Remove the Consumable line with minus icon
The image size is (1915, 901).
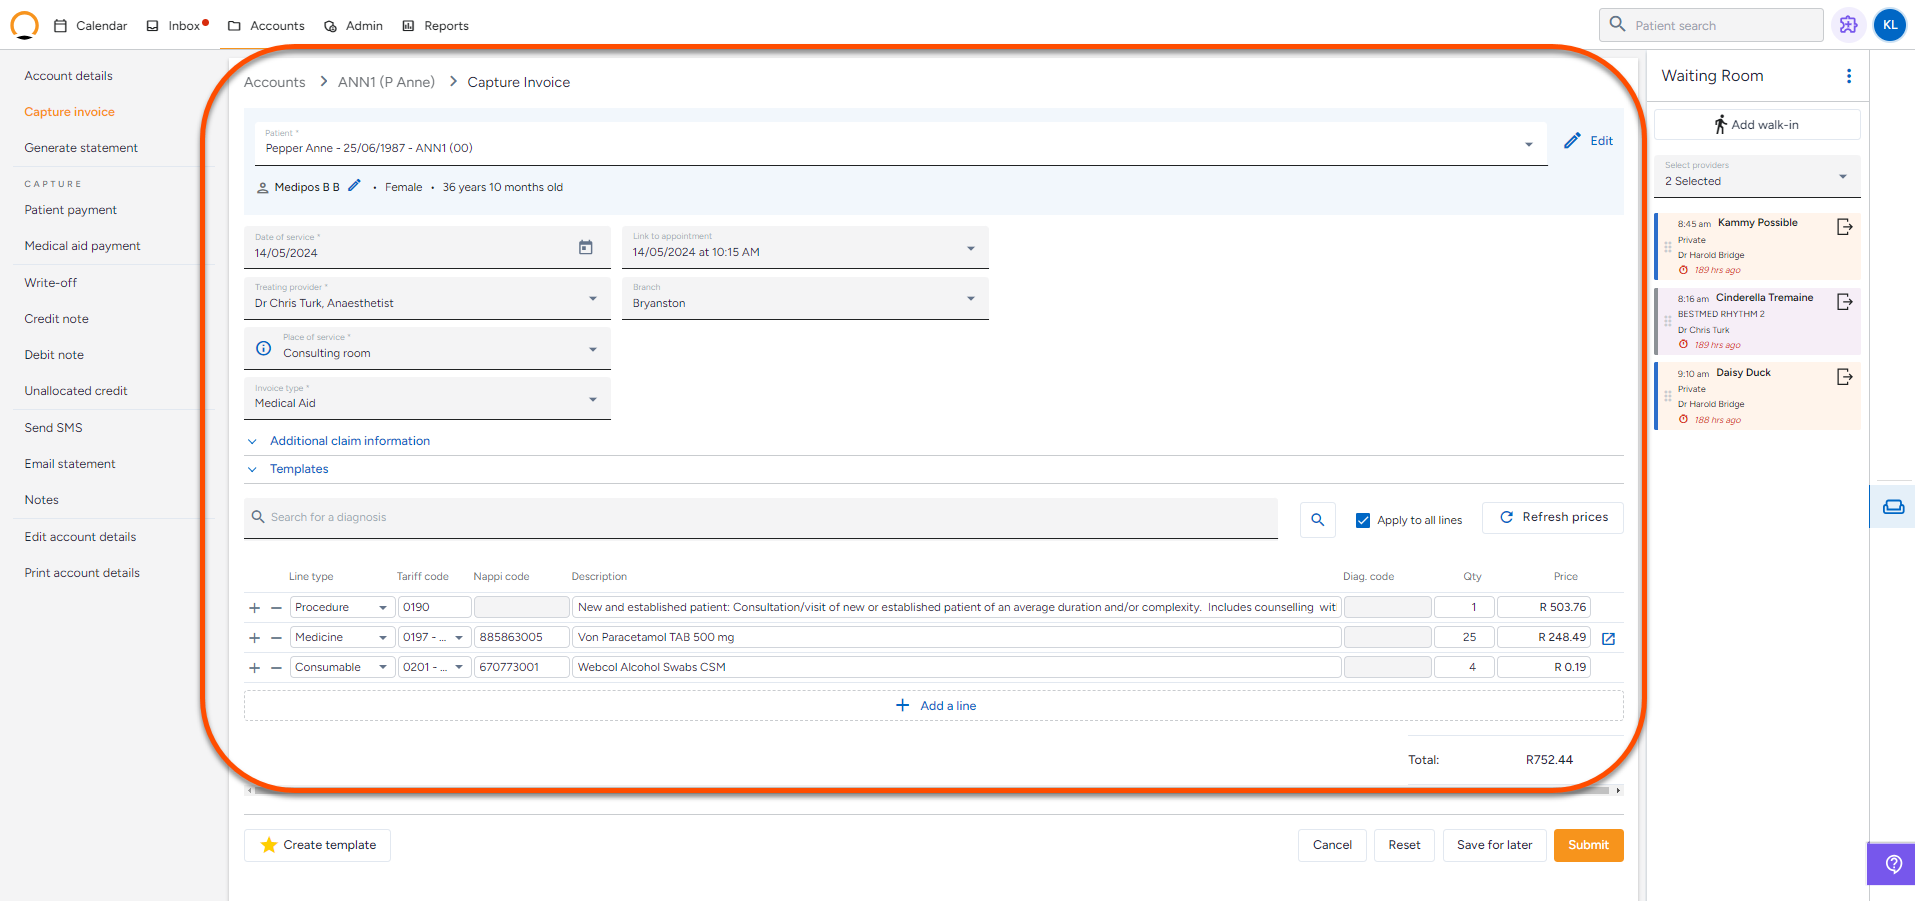coord(276,668)
